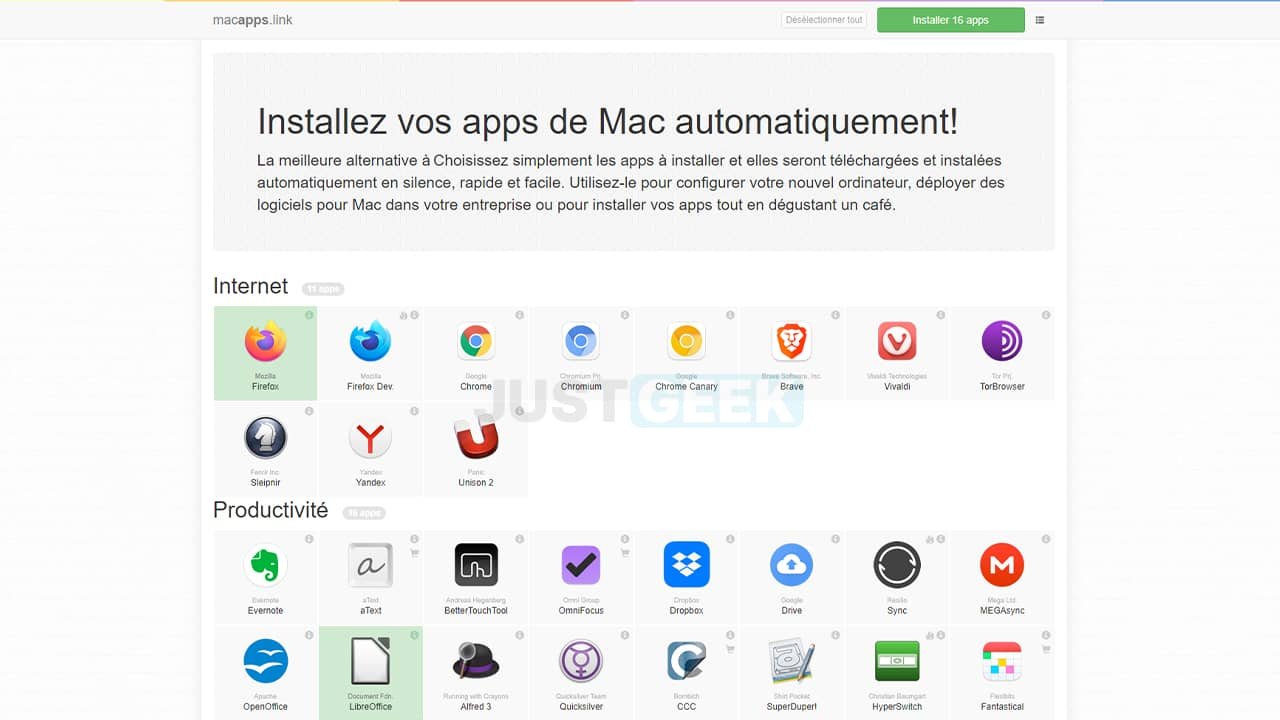Select the Vivaldi browser icon
Screen dimensions: 1280x720
pyautogui.click(x=897, y=342)
